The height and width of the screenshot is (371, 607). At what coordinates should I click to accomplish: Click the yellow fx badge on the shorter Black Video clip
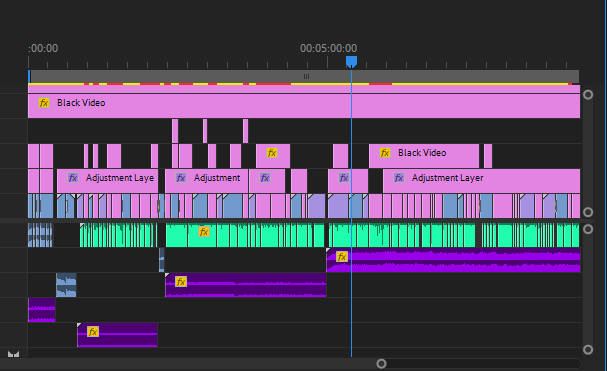(x=384, y=153)
